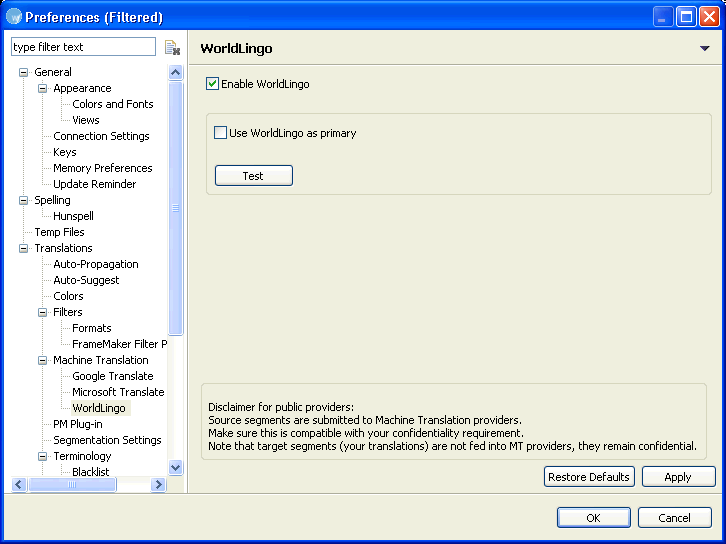The image size is (726, 544).
Task: Select WorldLingo tree item
Action: coord(99,408)
